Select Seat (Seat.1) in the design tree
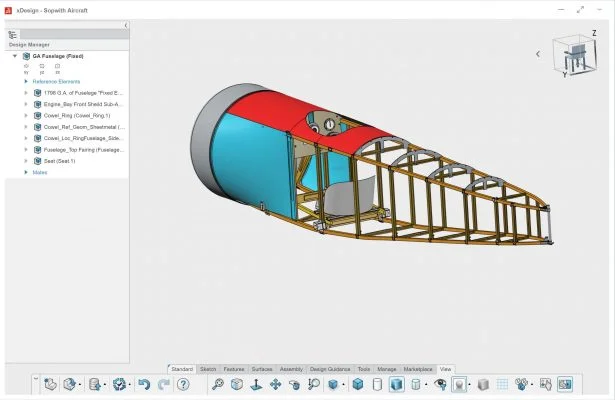This screenshot has height=400, width=615. coord(60,161)
